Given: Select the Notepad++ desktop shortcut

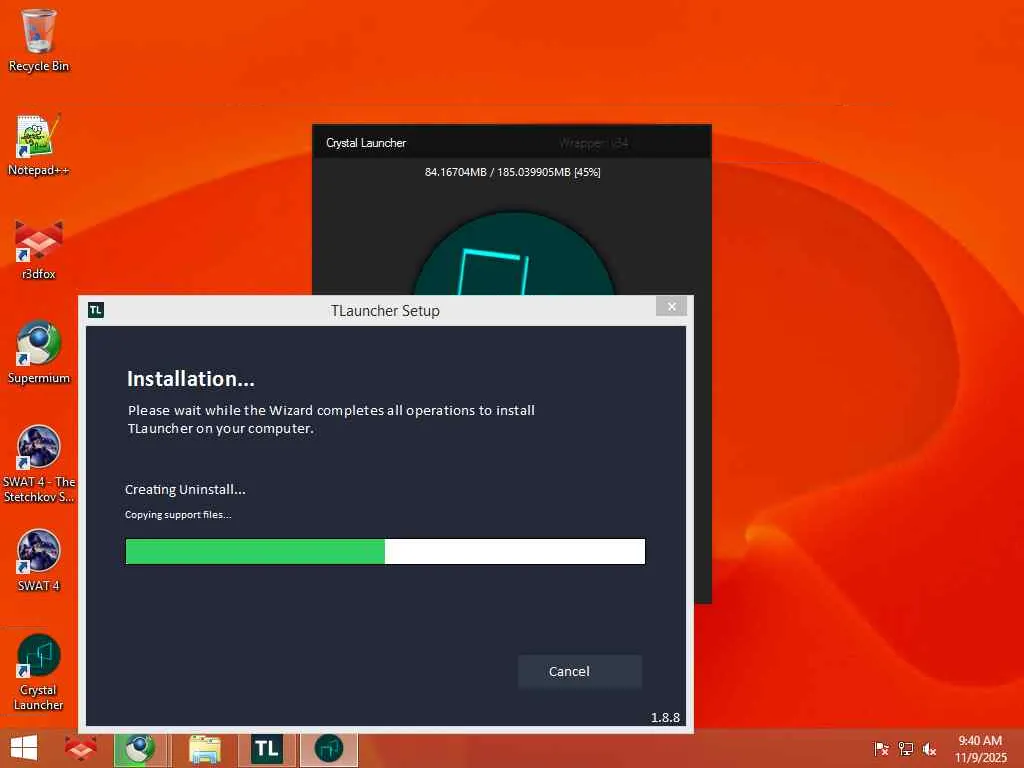Looking at the screenshot, I should pos(39,145).
